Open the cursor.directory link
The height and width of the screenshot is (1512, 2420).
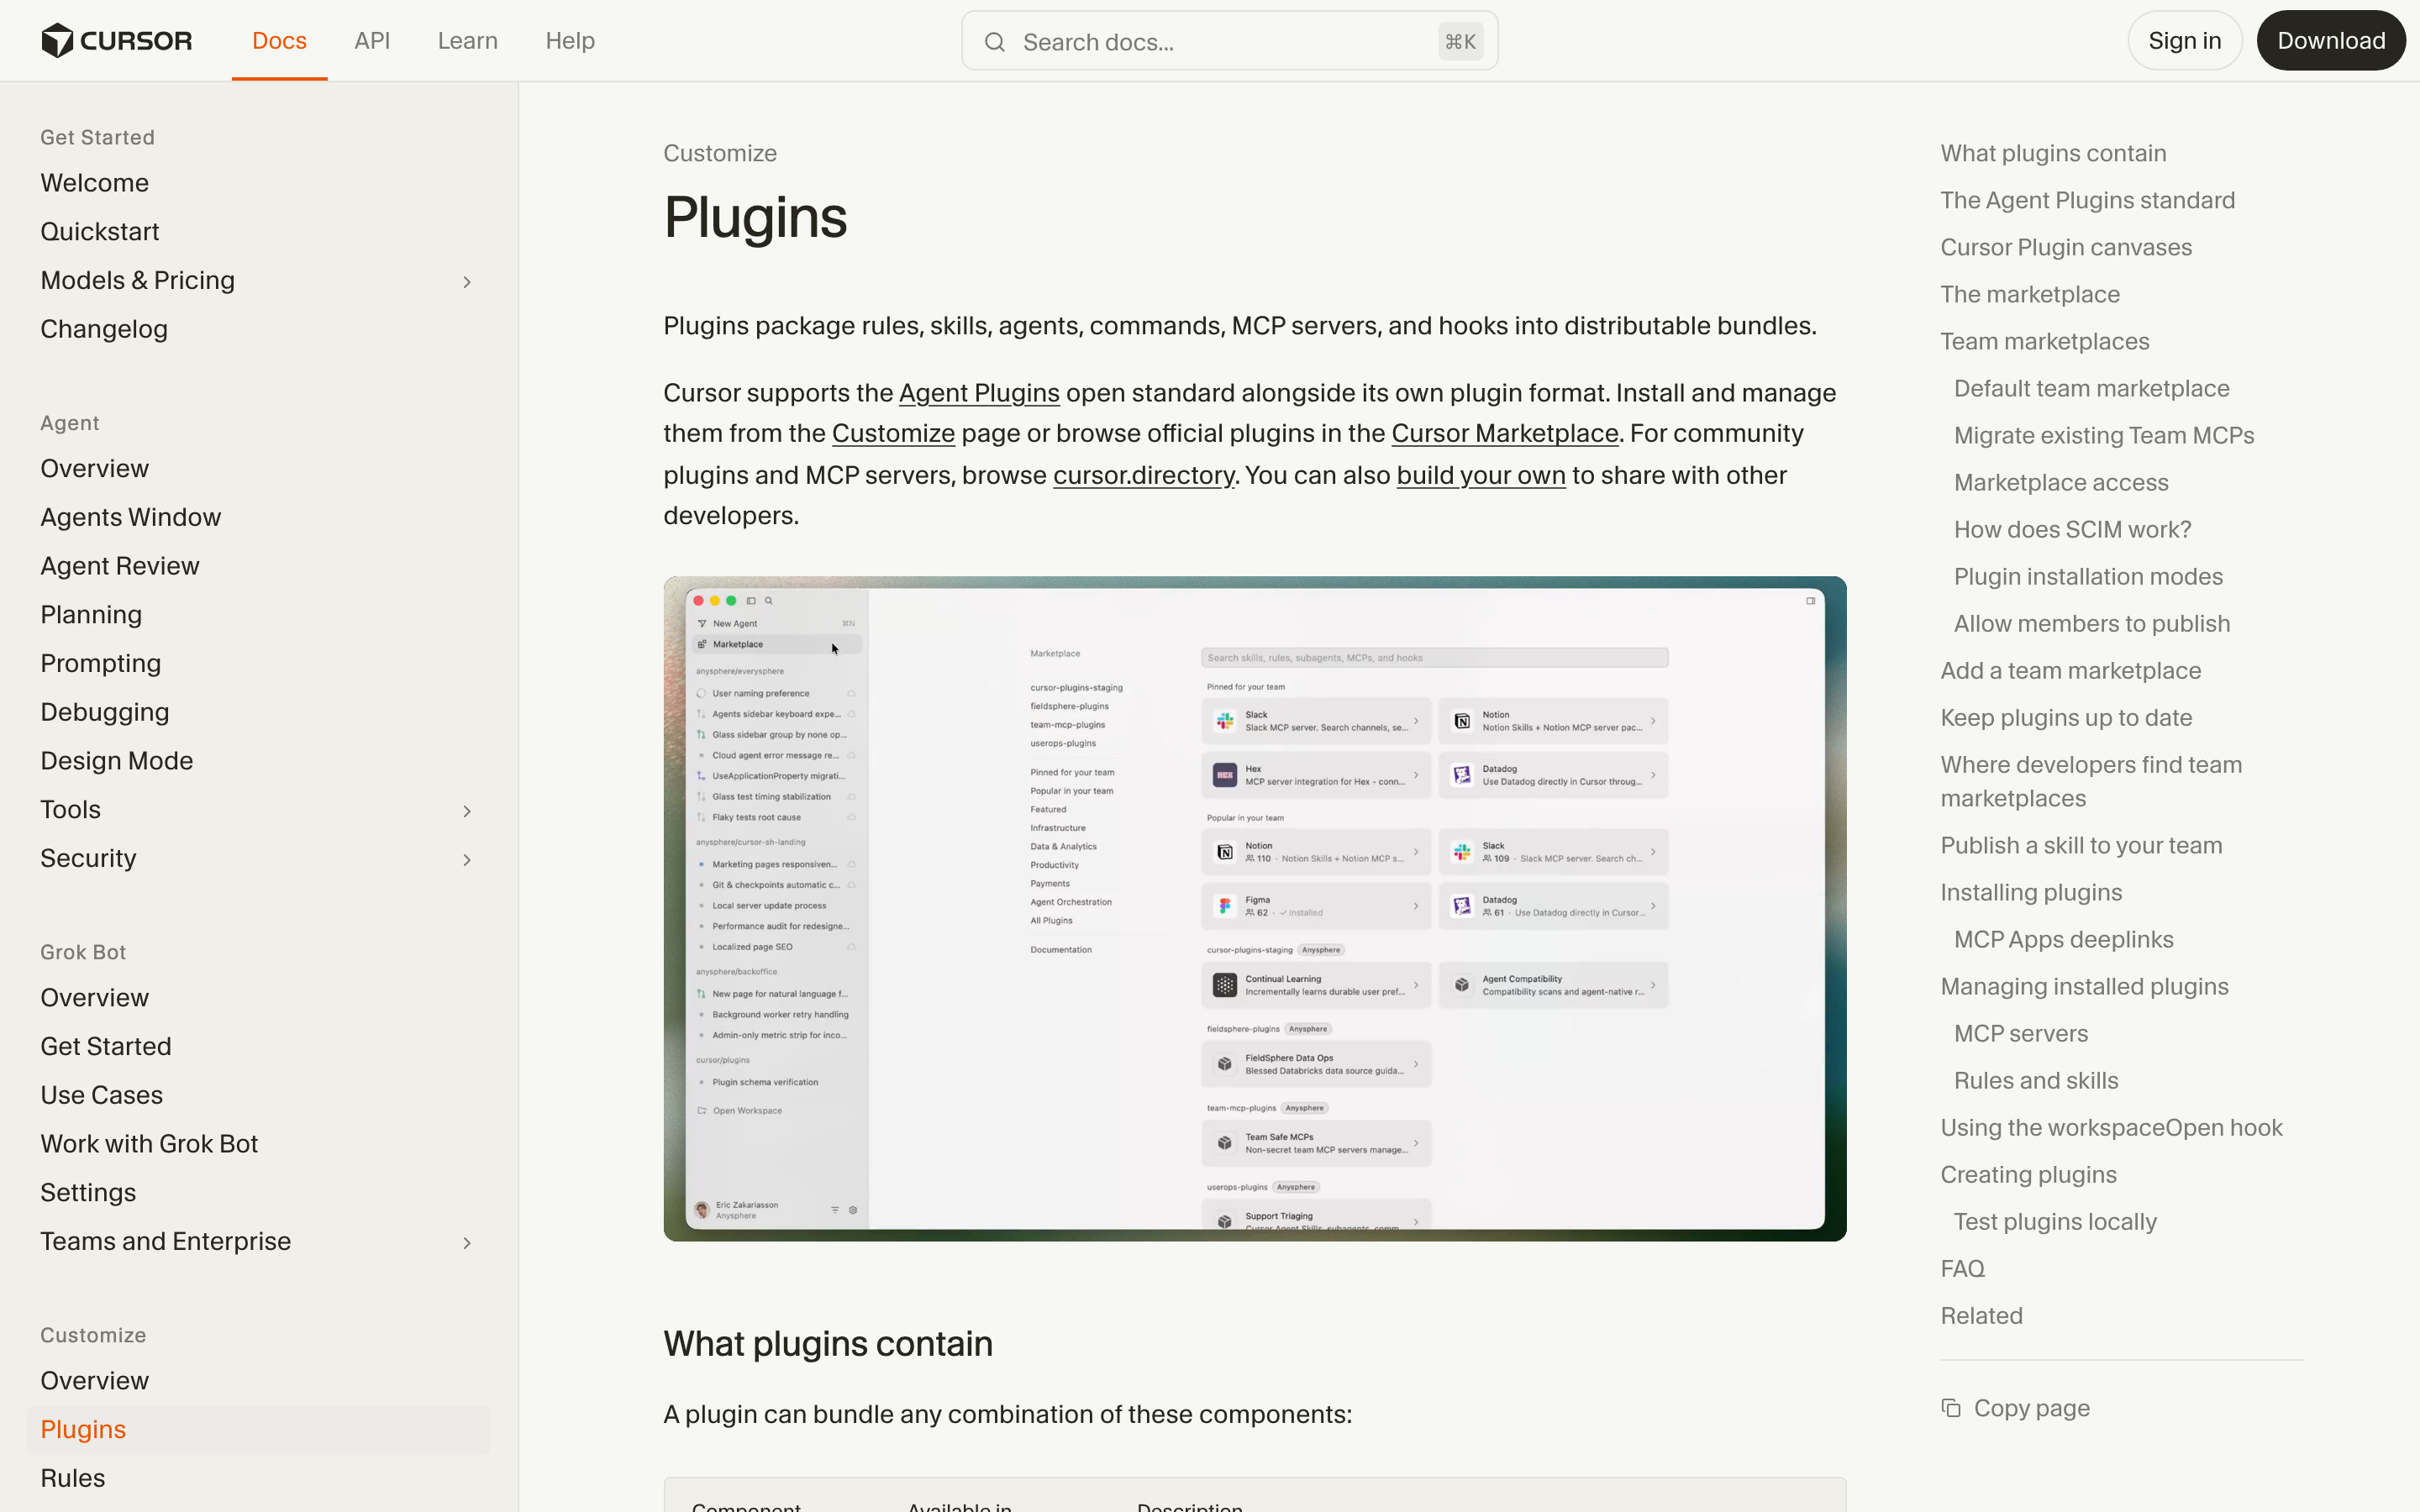tap(1143, 475)
